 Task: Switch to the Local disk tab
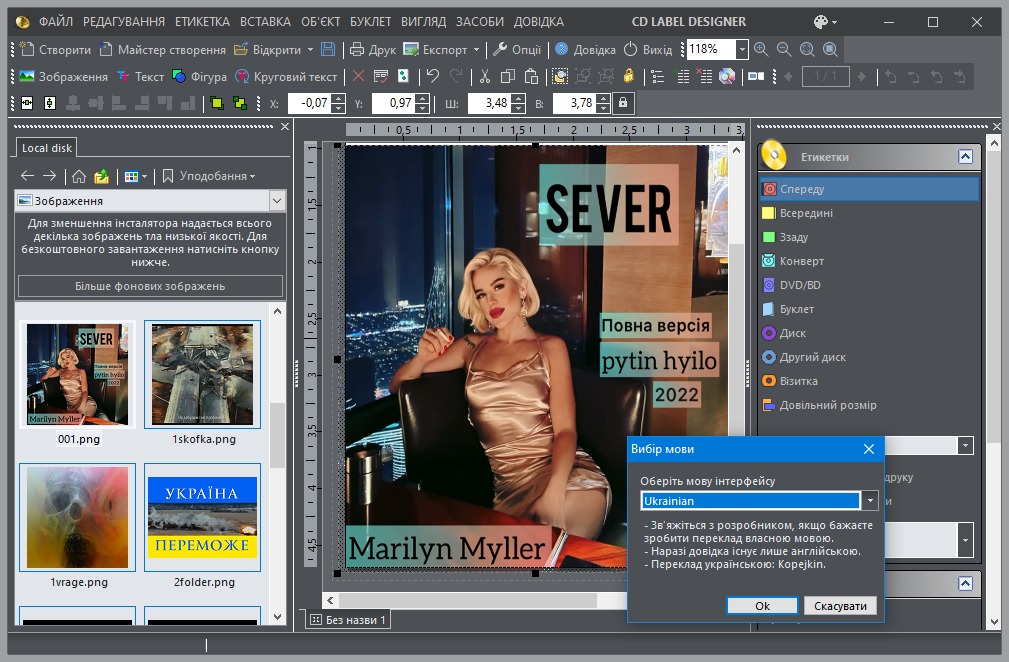tap(46, 148)
